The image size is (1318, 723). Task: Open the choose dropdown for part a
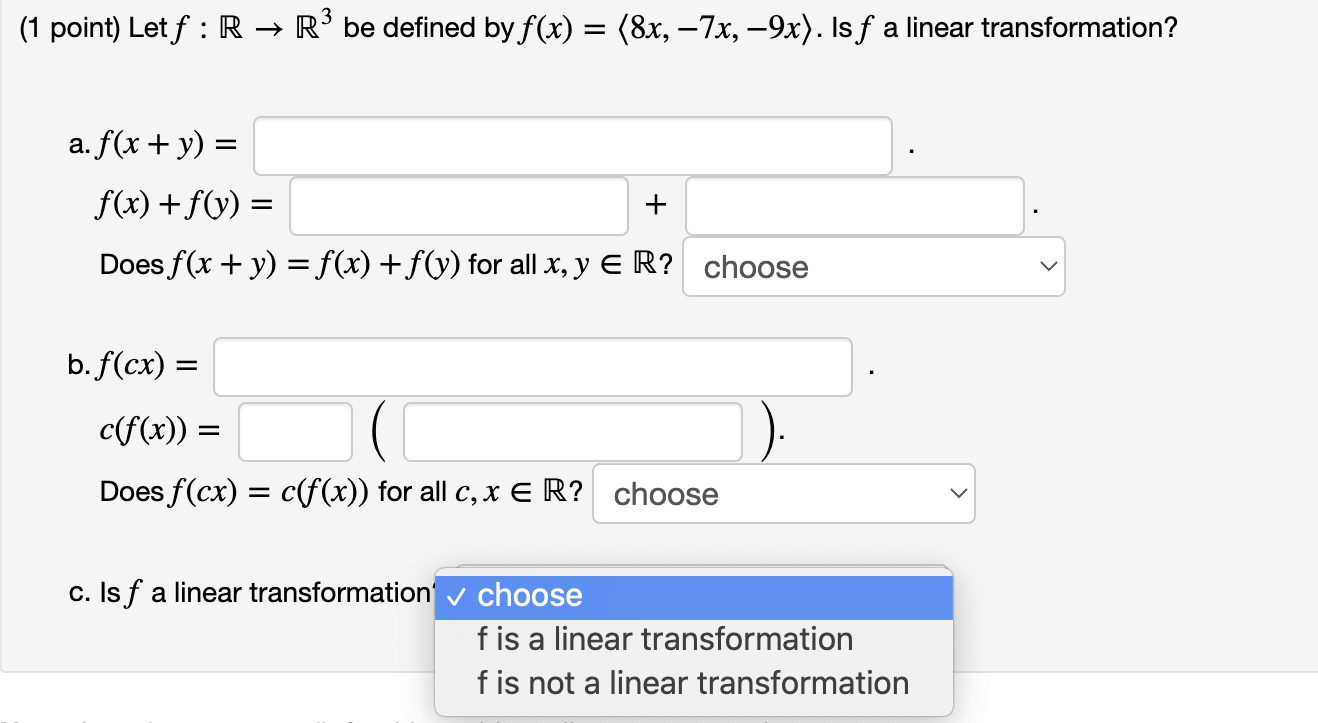873,266
